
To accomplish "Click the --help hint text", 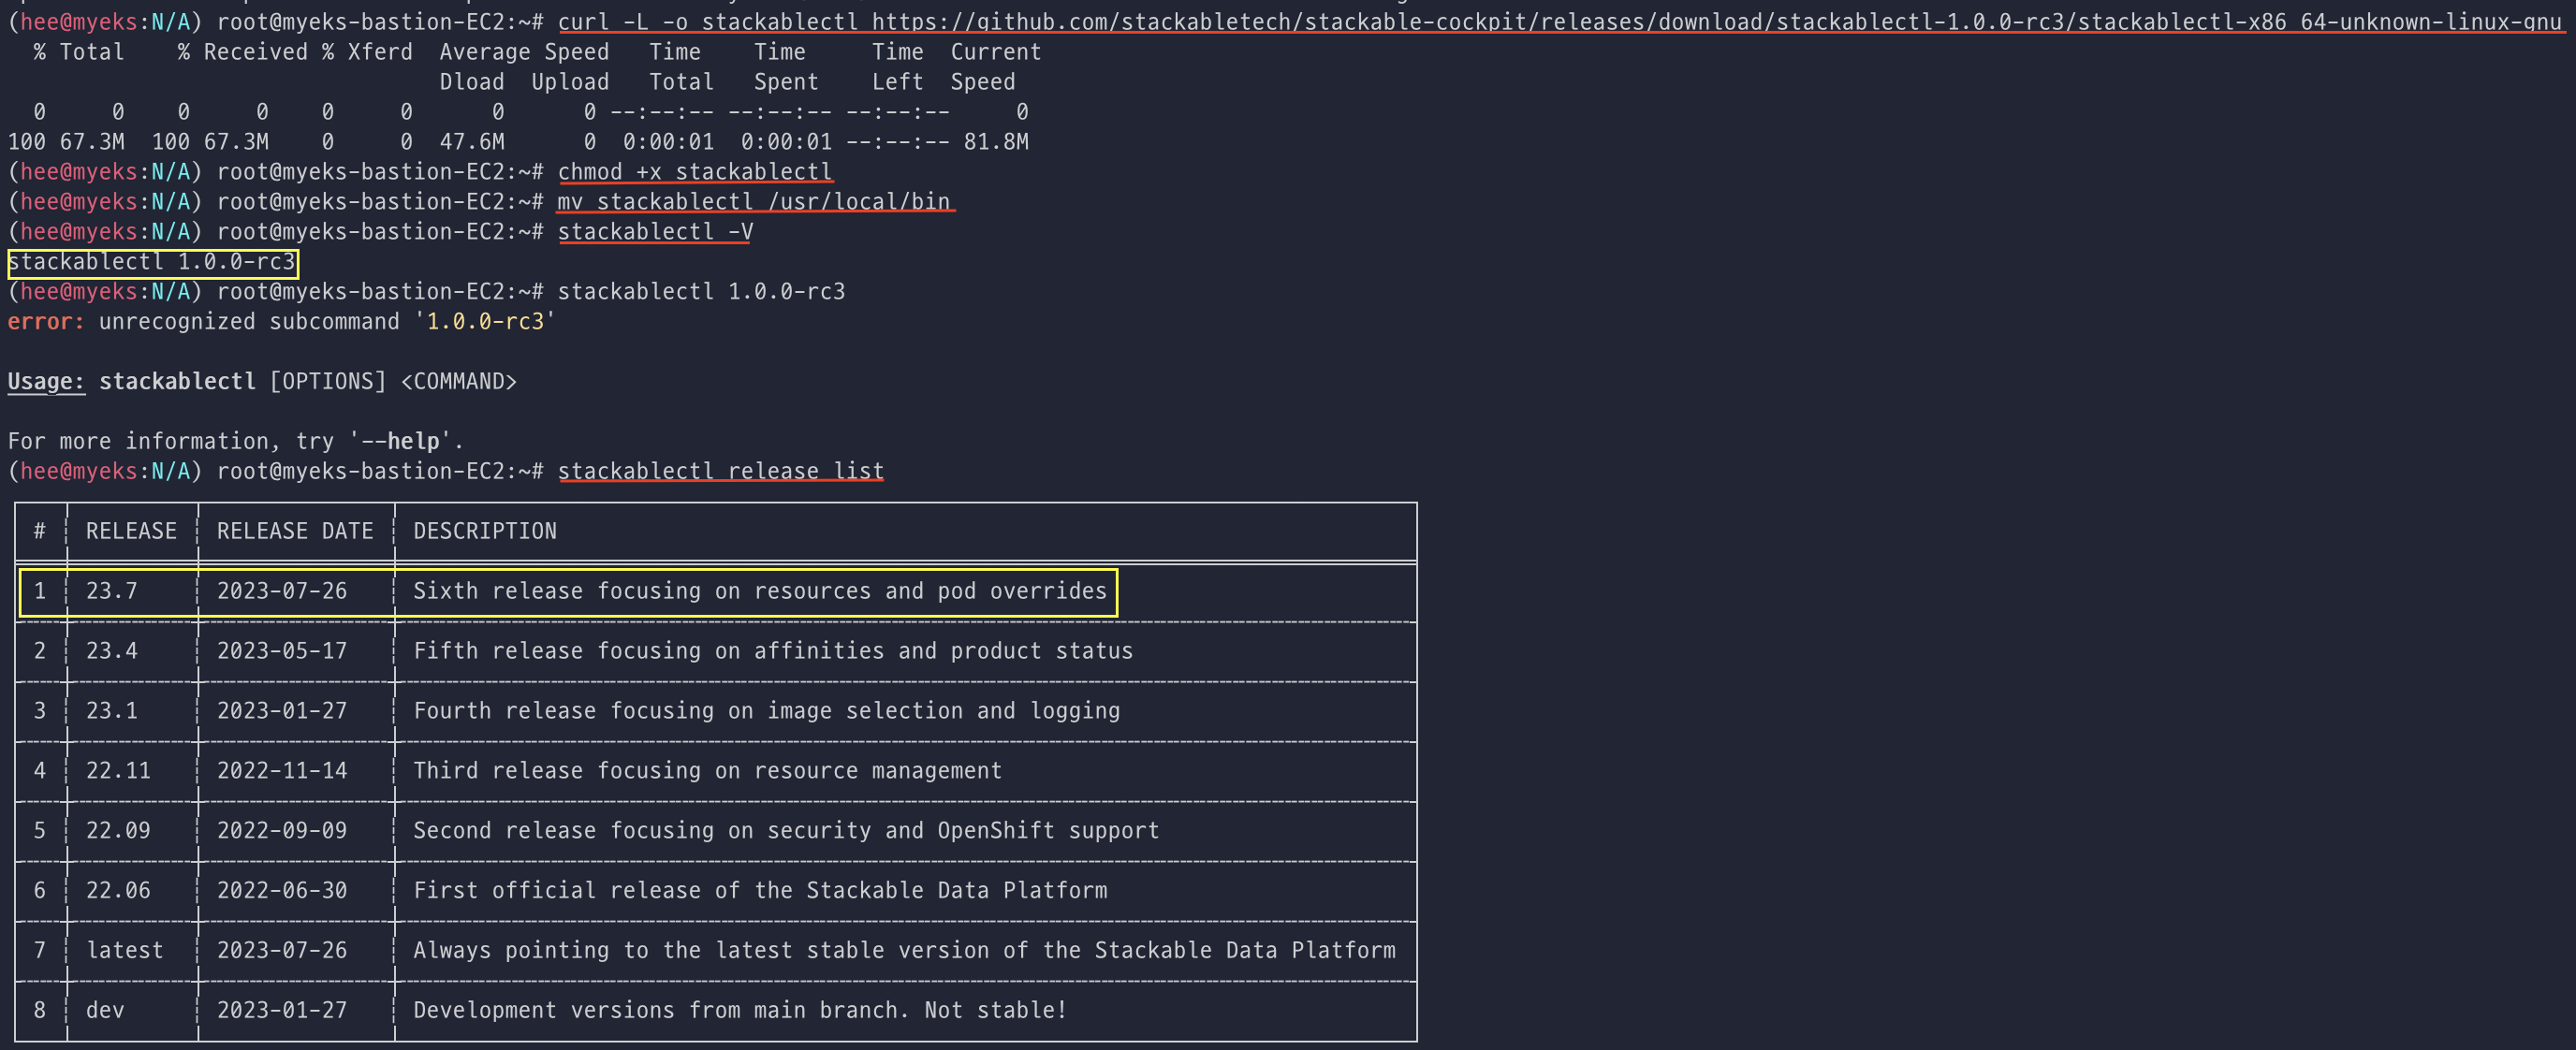I will (400, 441).
